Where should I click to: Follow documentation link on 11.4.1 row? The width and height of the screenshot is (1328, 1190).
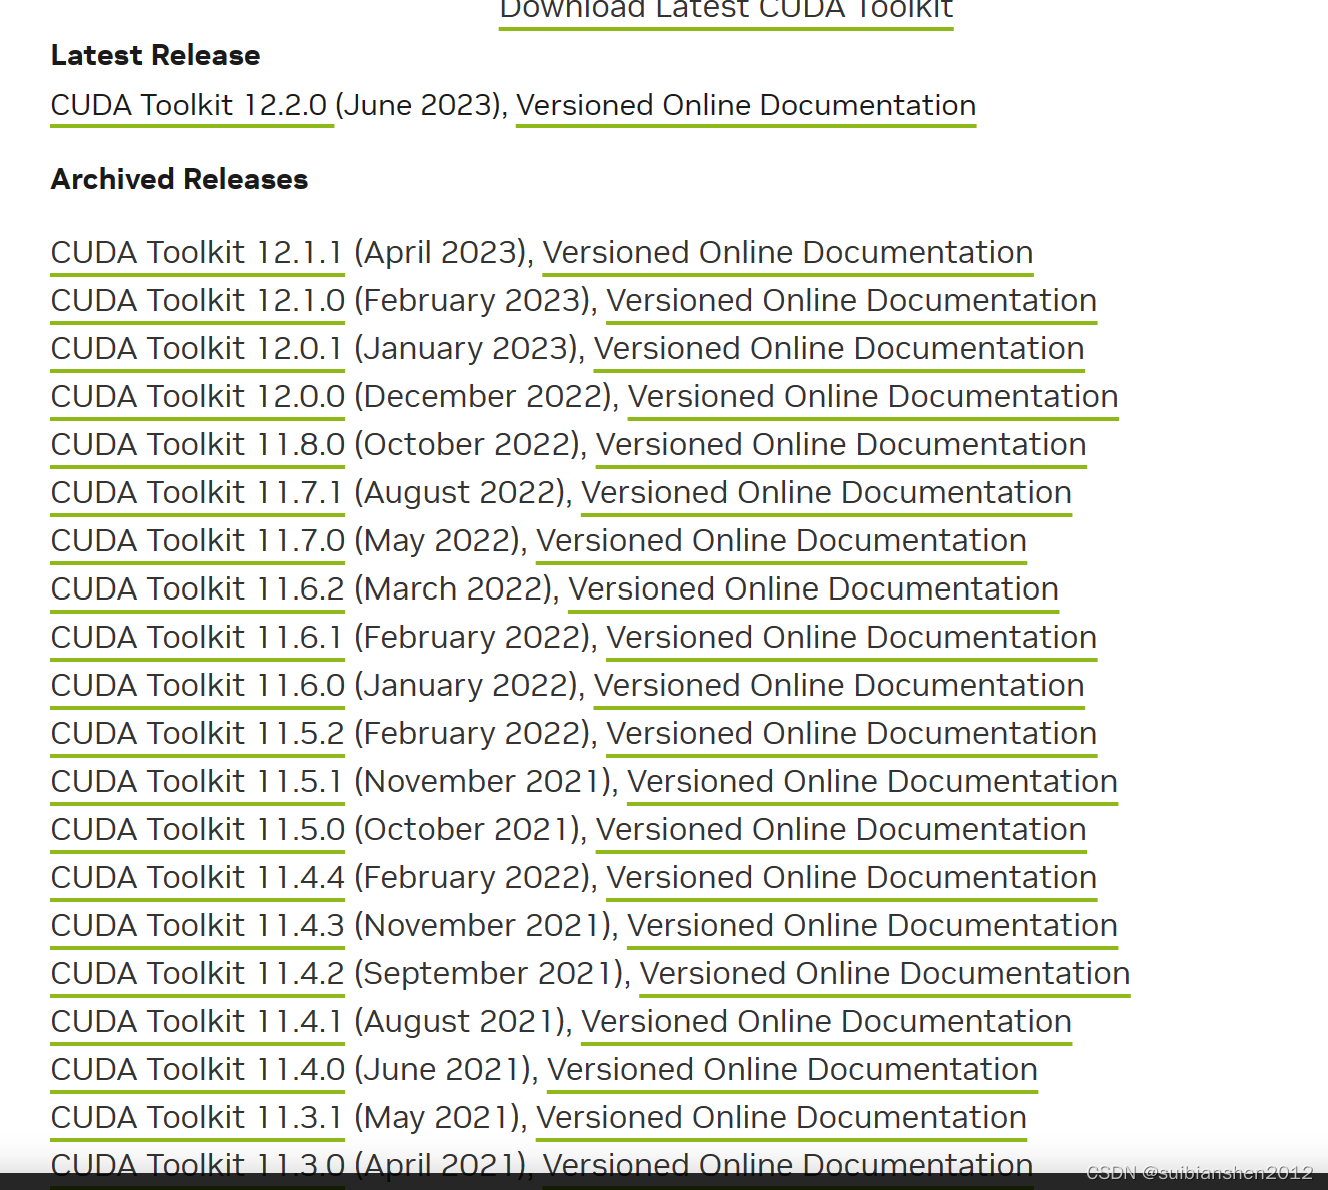(826, 1021)
